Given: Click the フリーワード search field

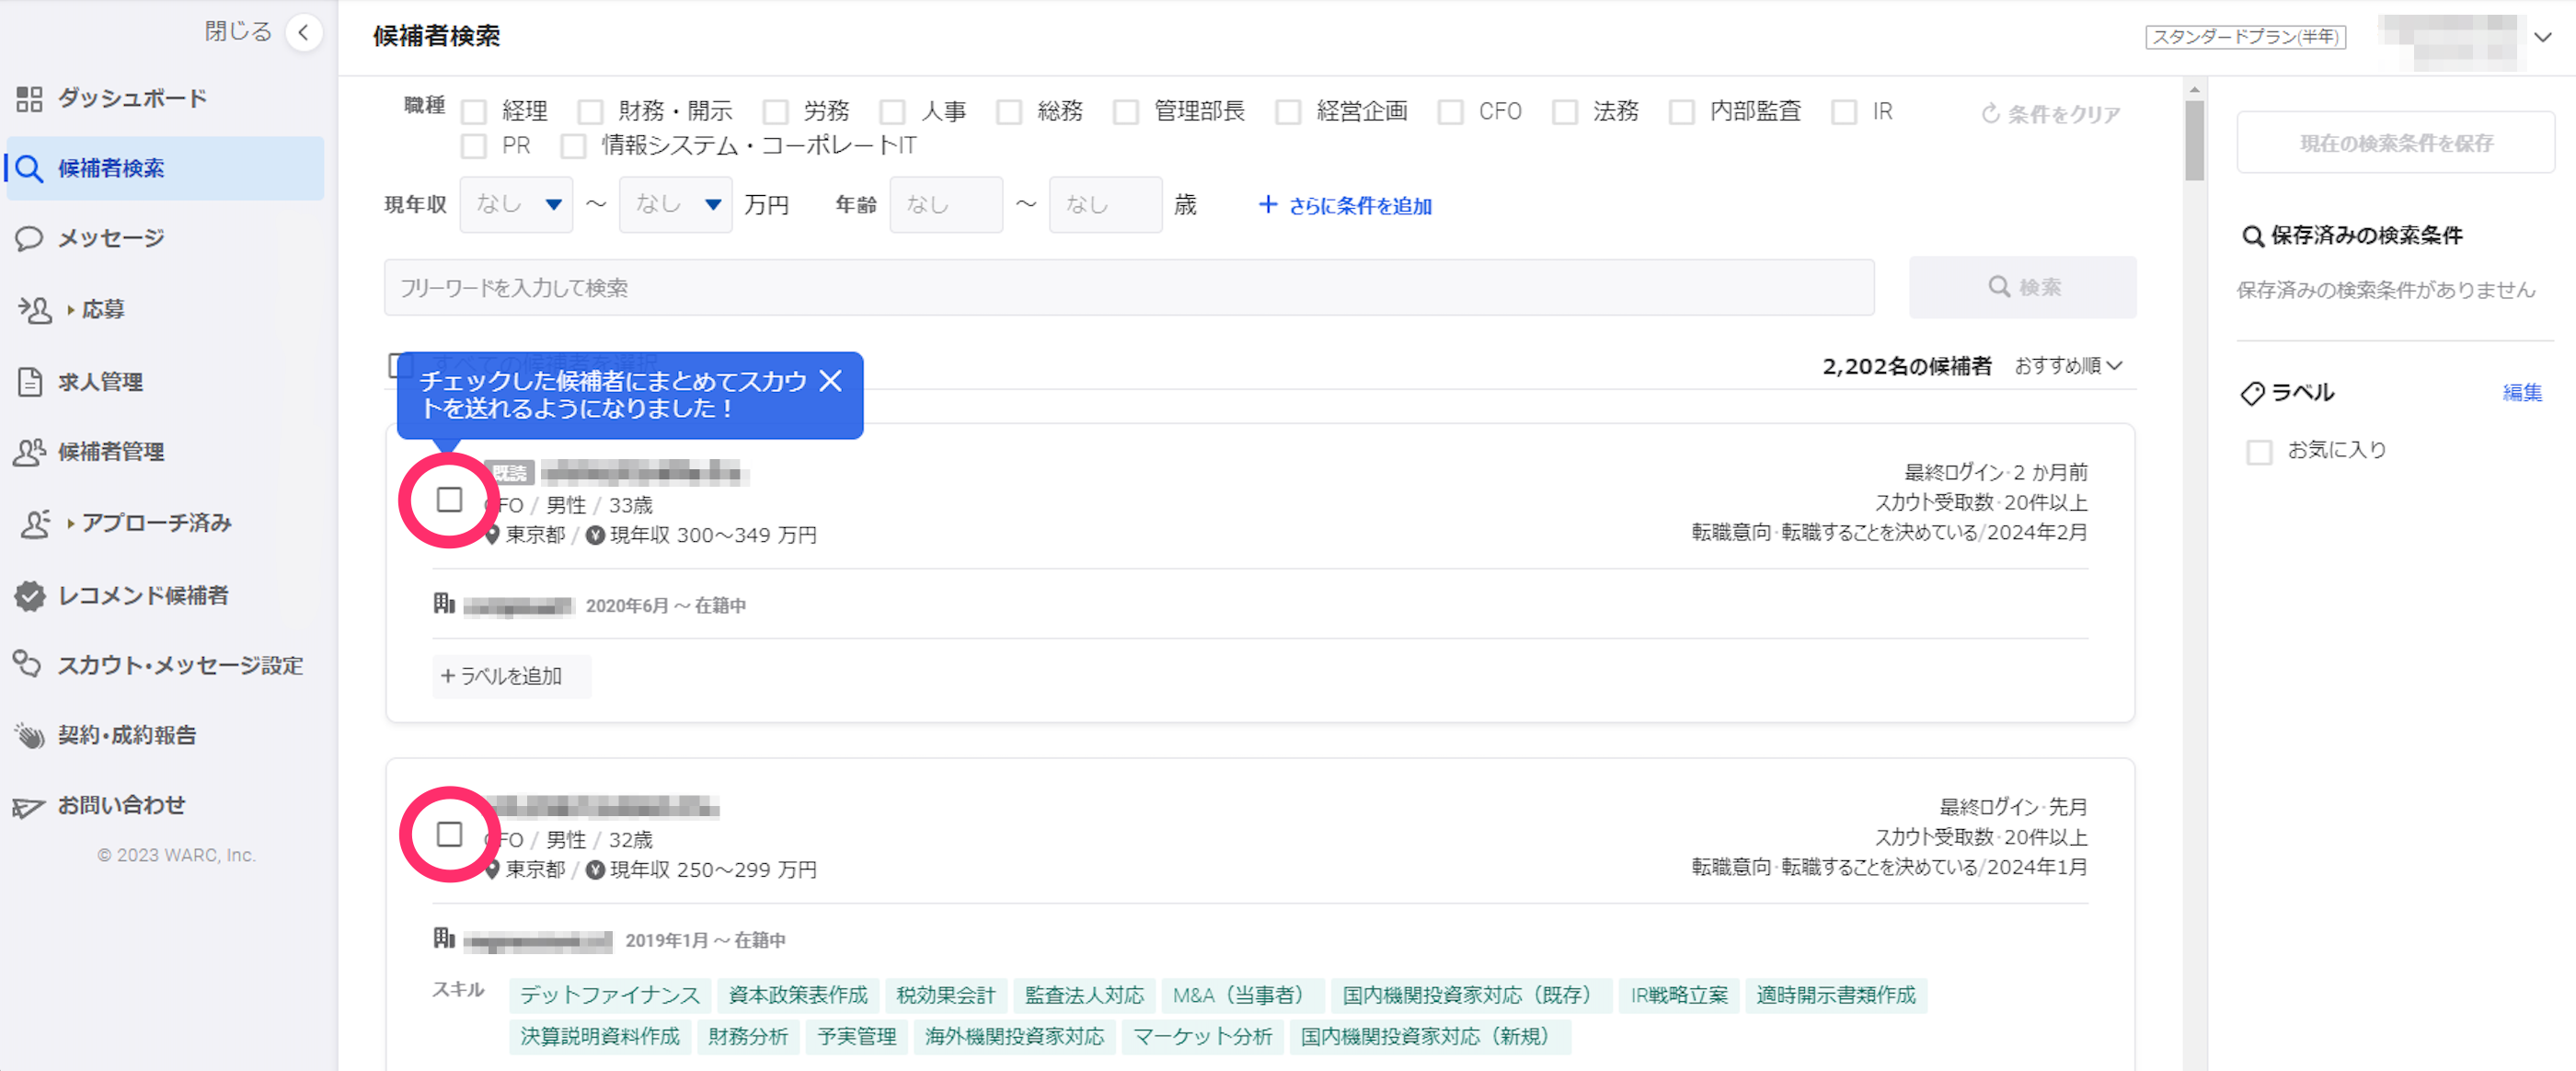Looking at the screenshot, I should pos(1129,288).
